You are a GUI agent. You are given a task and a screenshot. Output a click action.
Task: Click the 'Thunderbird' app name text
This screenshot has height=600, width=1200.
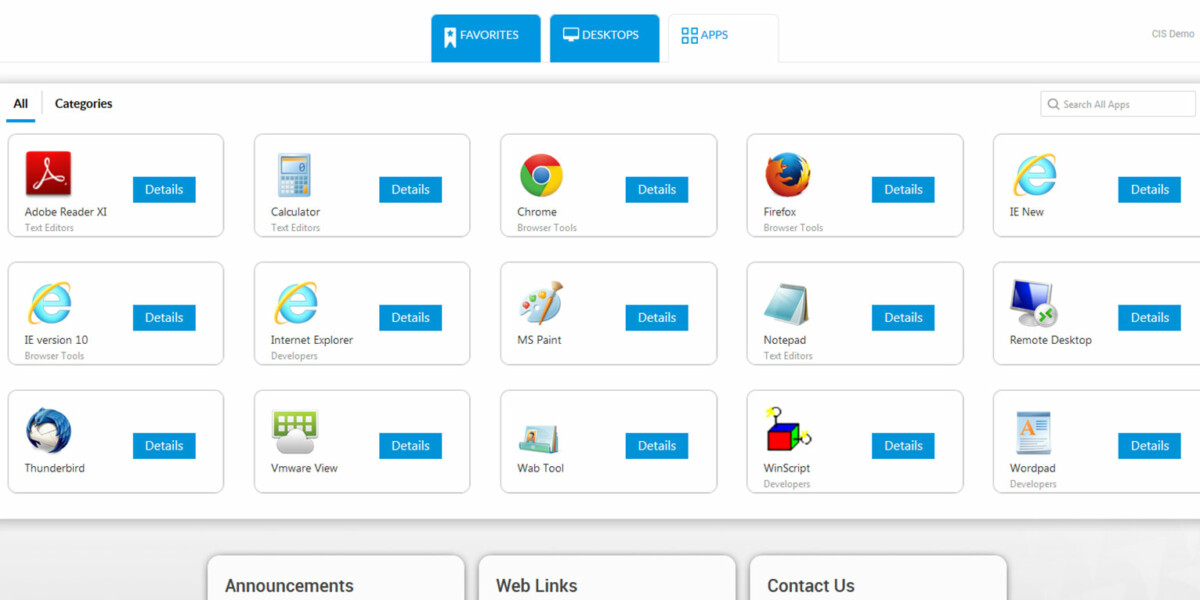(x=55, y=468)
